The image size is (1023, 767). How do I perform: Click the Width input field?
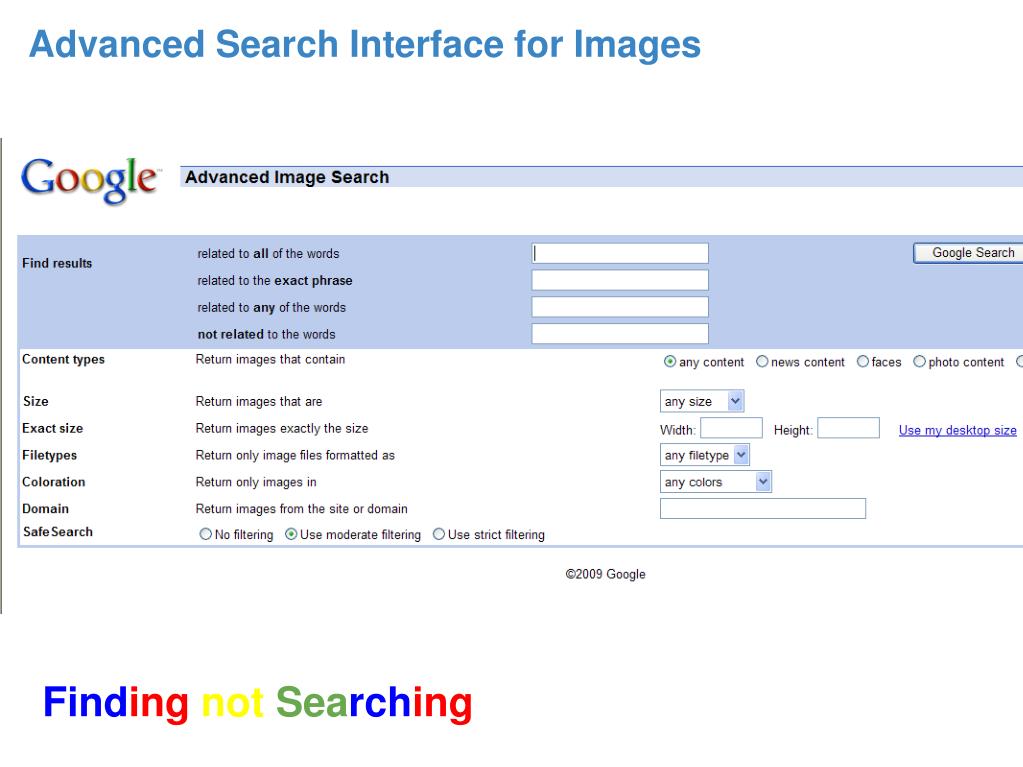point(731,429)
